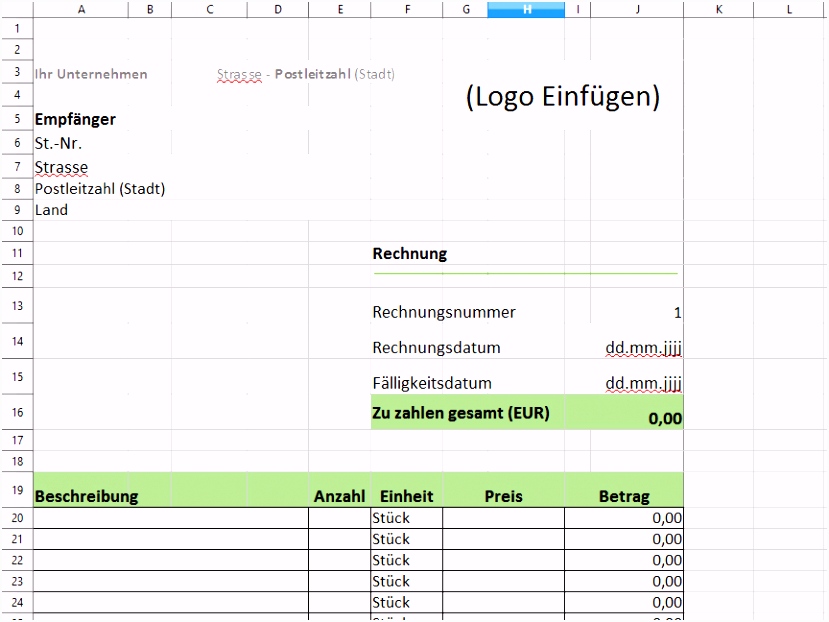Viewport: 829px width, 622px height.
Task: Click the empty Beschreibung field in row 23
Action: [171, 581]
